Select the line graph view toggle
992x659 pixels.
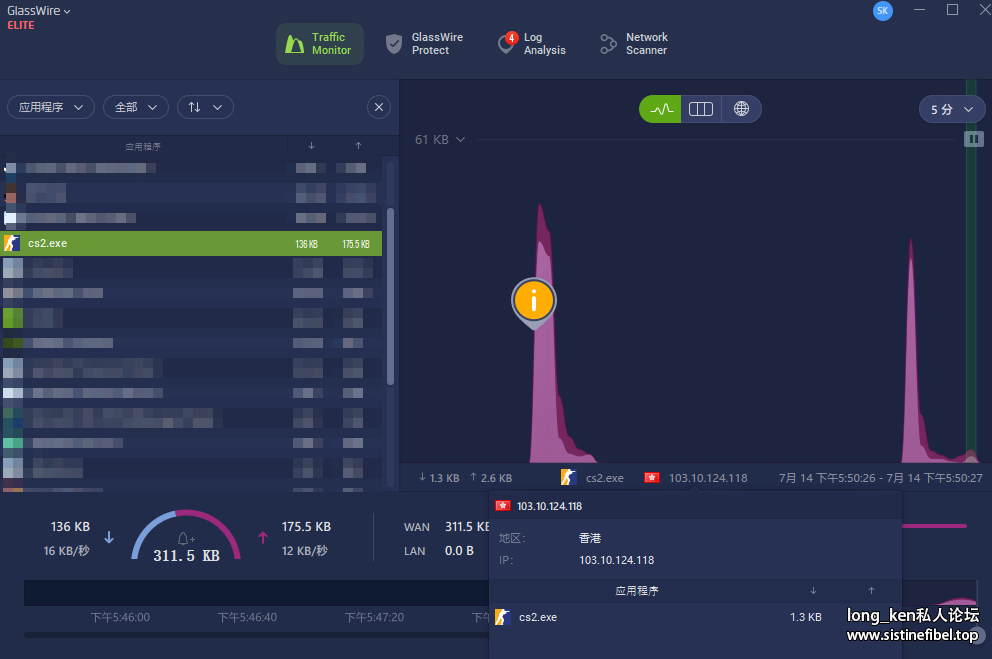(660, 109)
